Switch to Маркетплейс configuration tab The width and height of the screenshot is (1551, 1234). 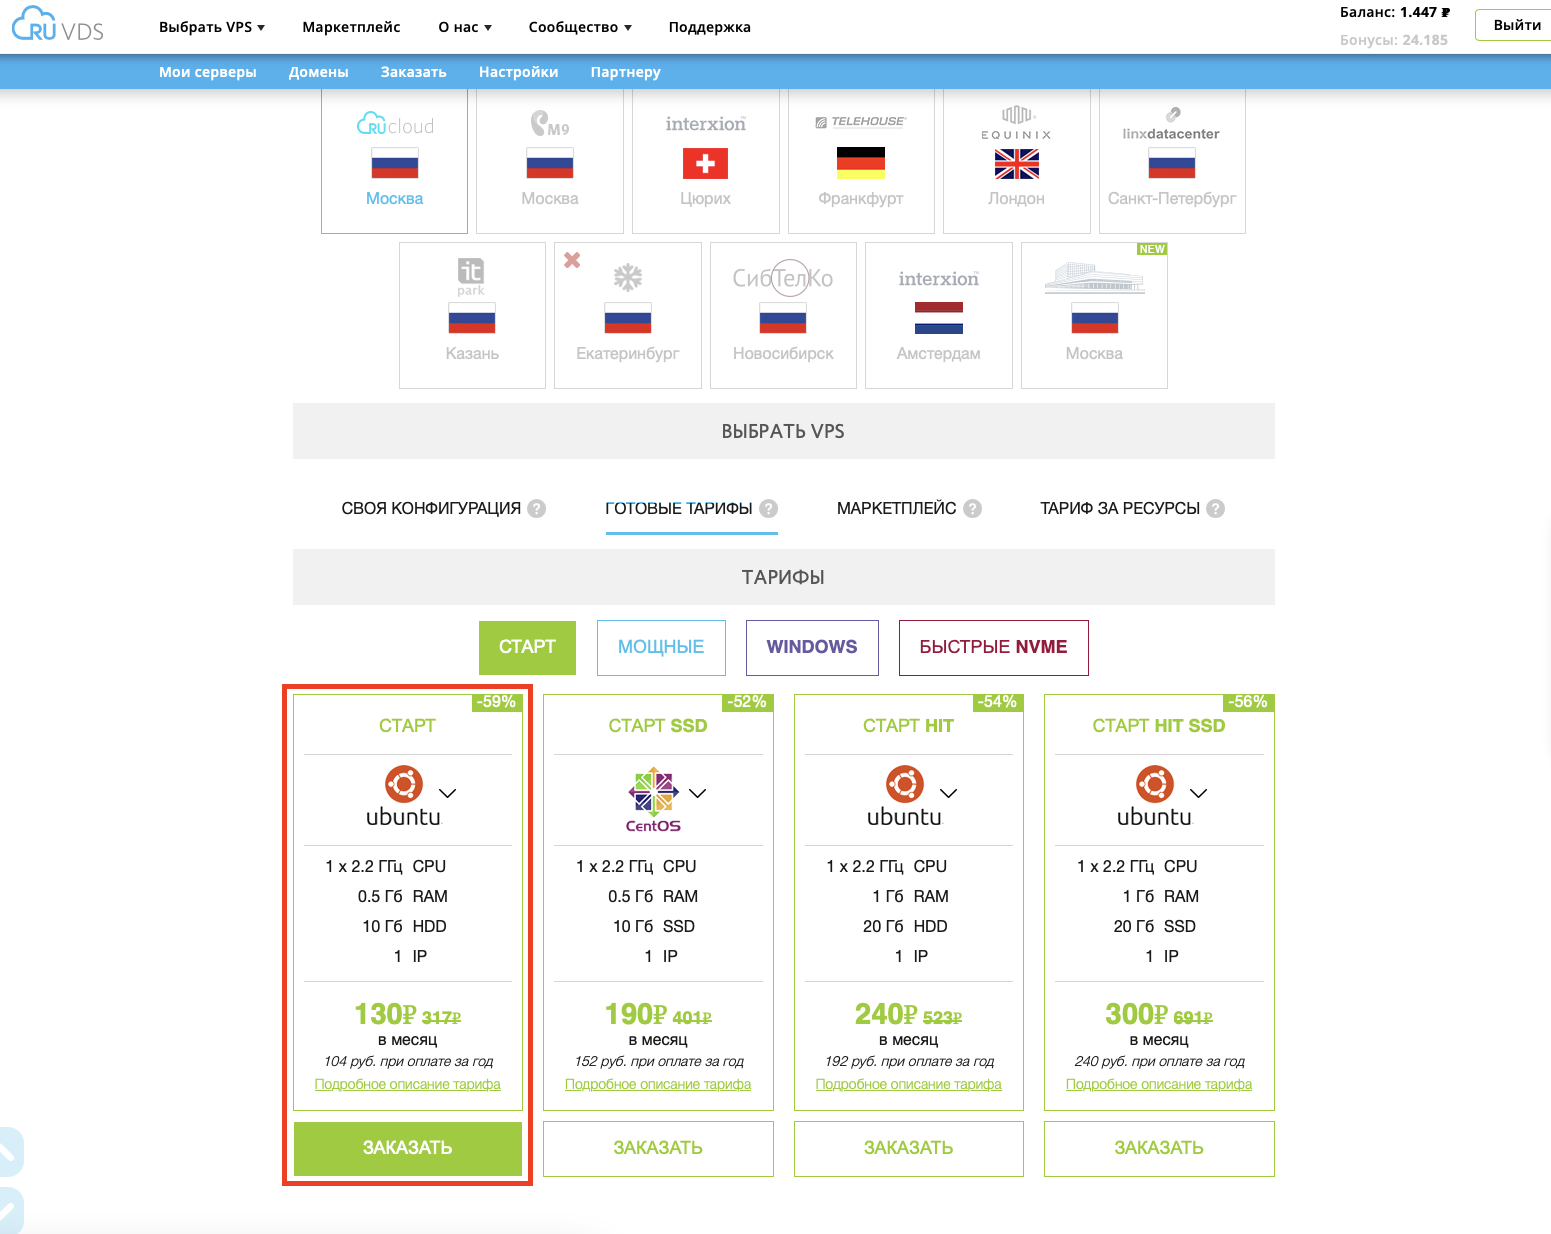tap(896, 508)
